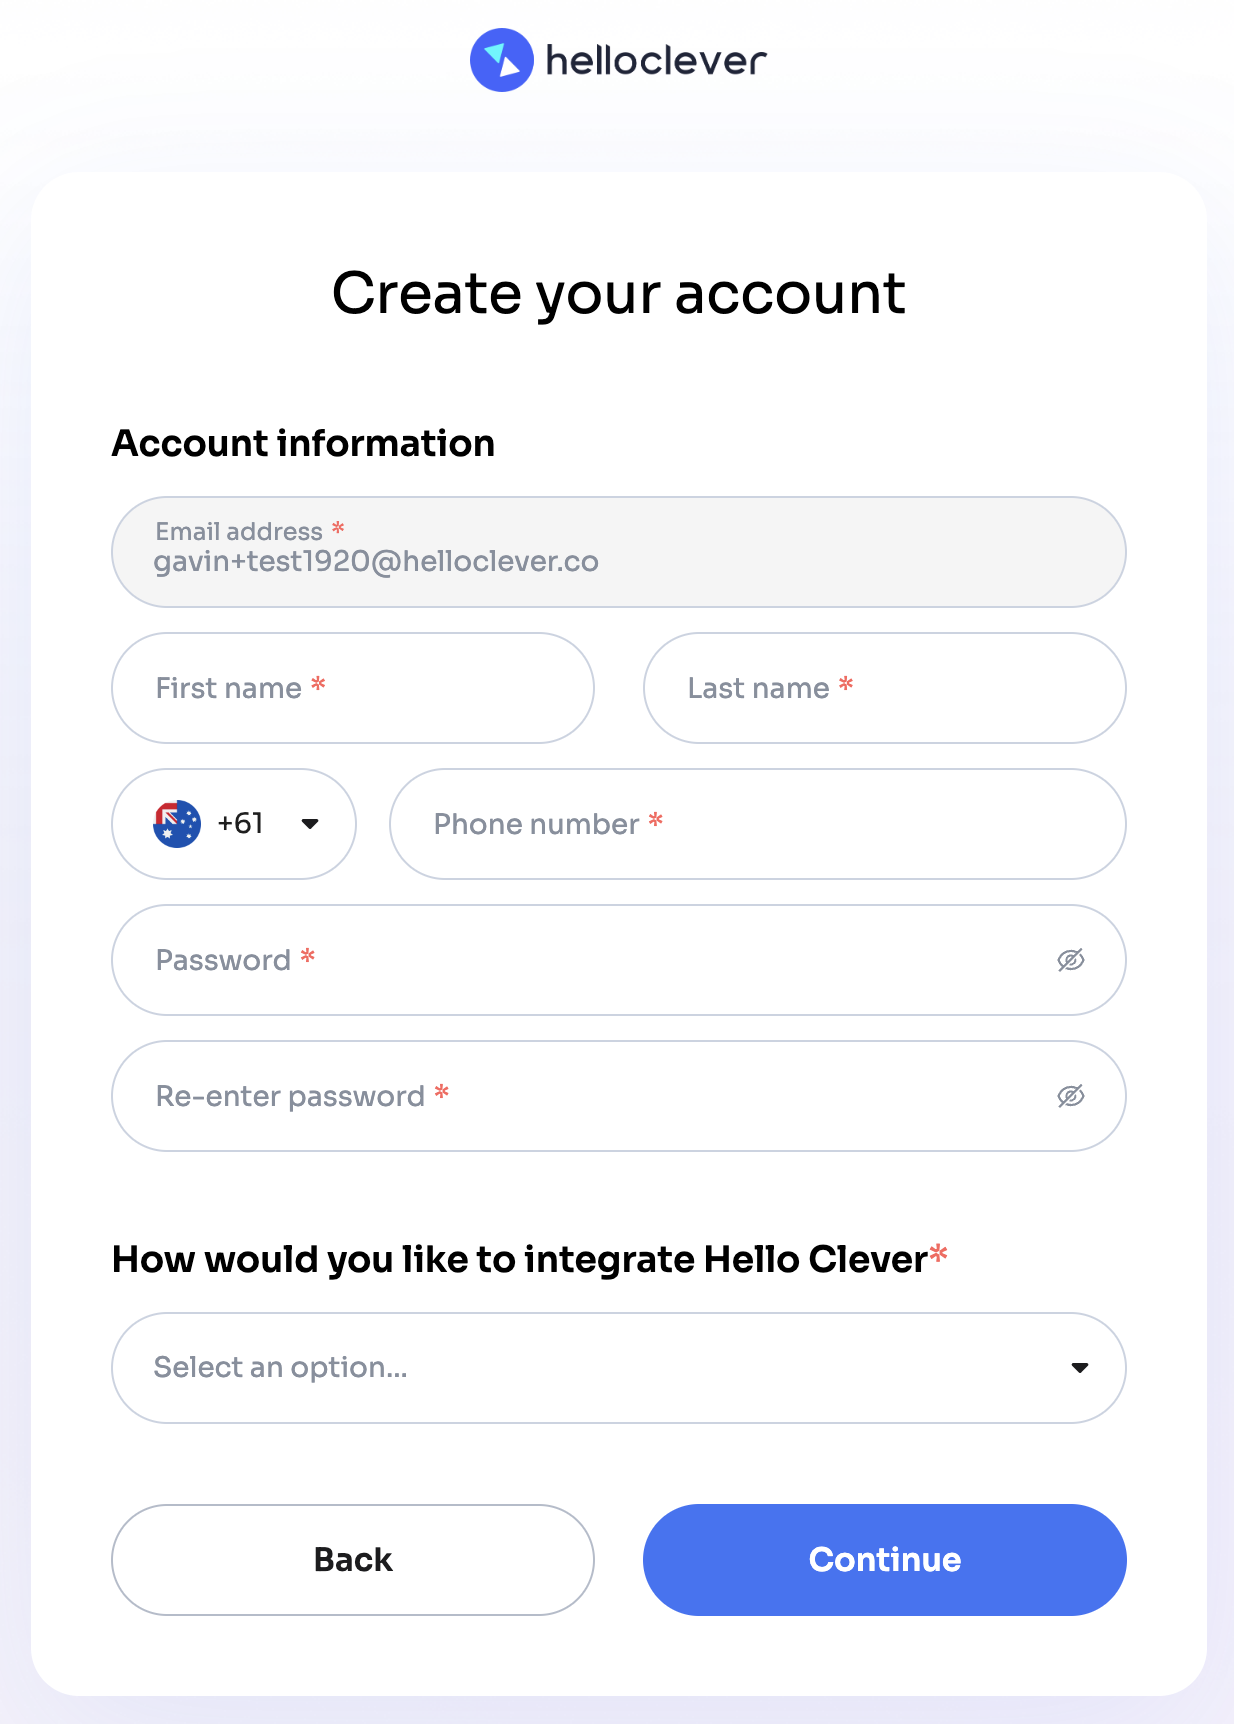Click the 'How would you like to integrate' label

click(520, 1259)
